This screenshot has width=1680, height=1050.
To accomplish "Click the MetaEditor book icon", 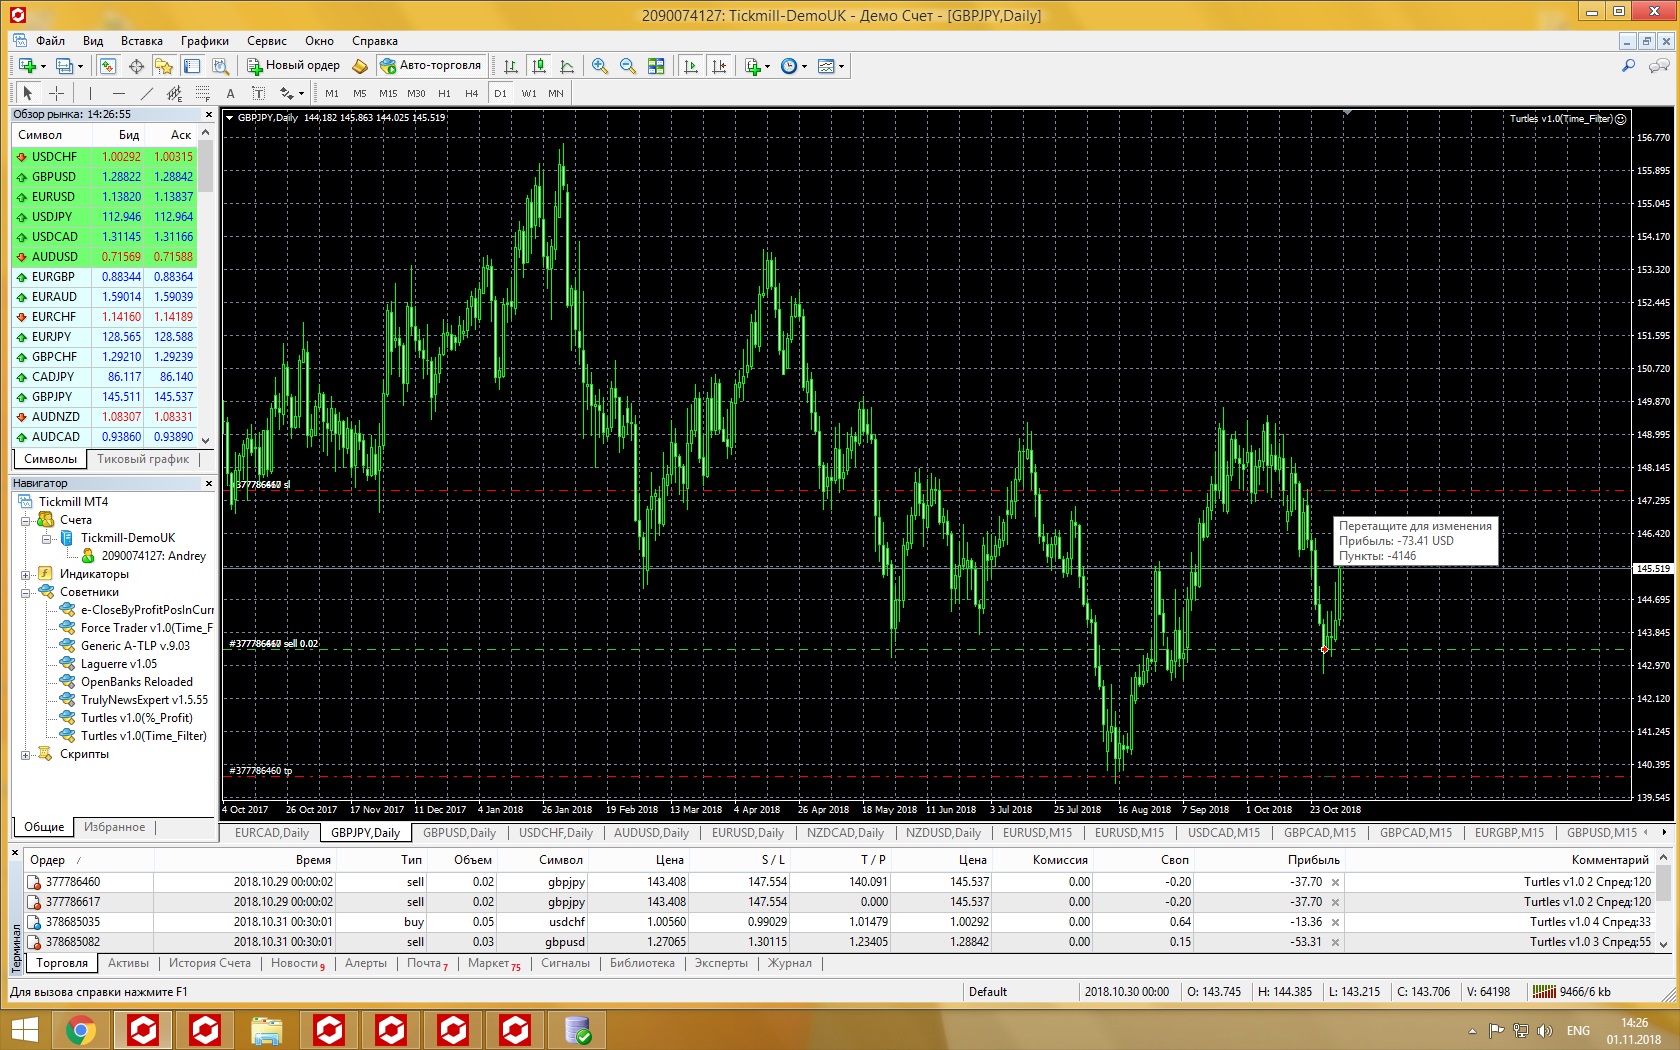I will 360,66.
